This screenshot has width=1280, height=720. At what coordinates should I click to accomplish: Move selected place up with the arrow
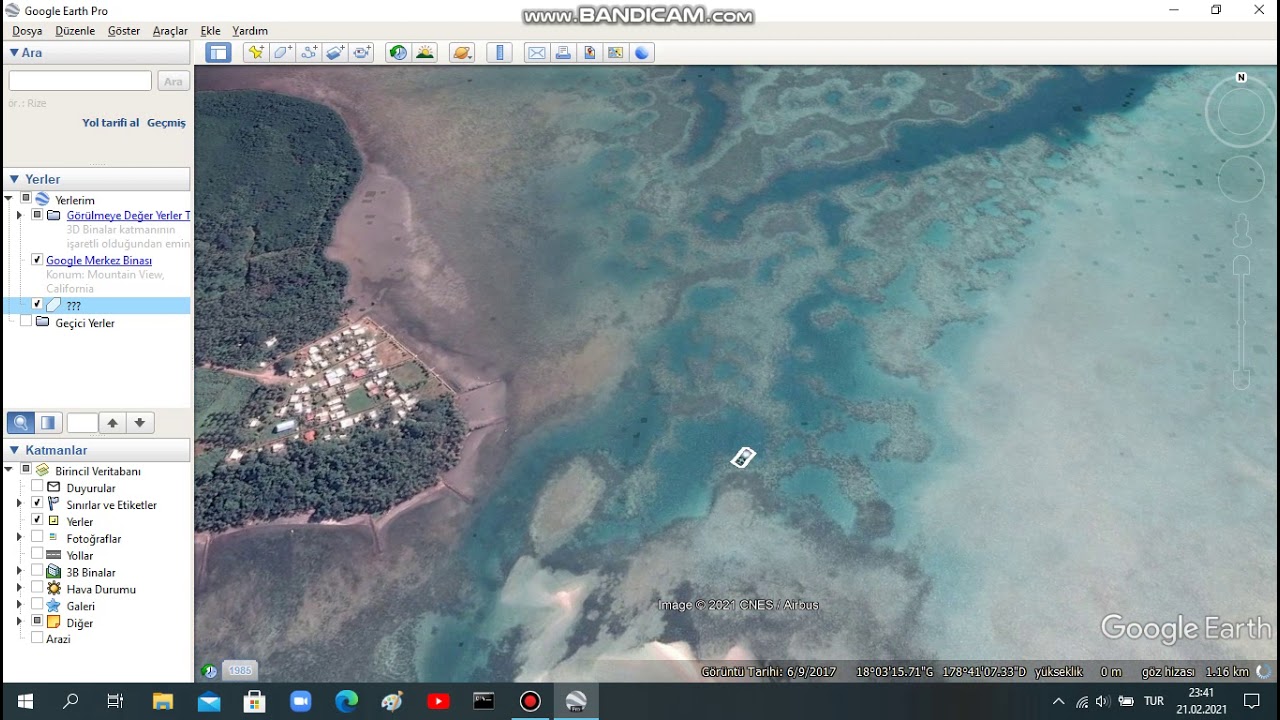(113, 423)
